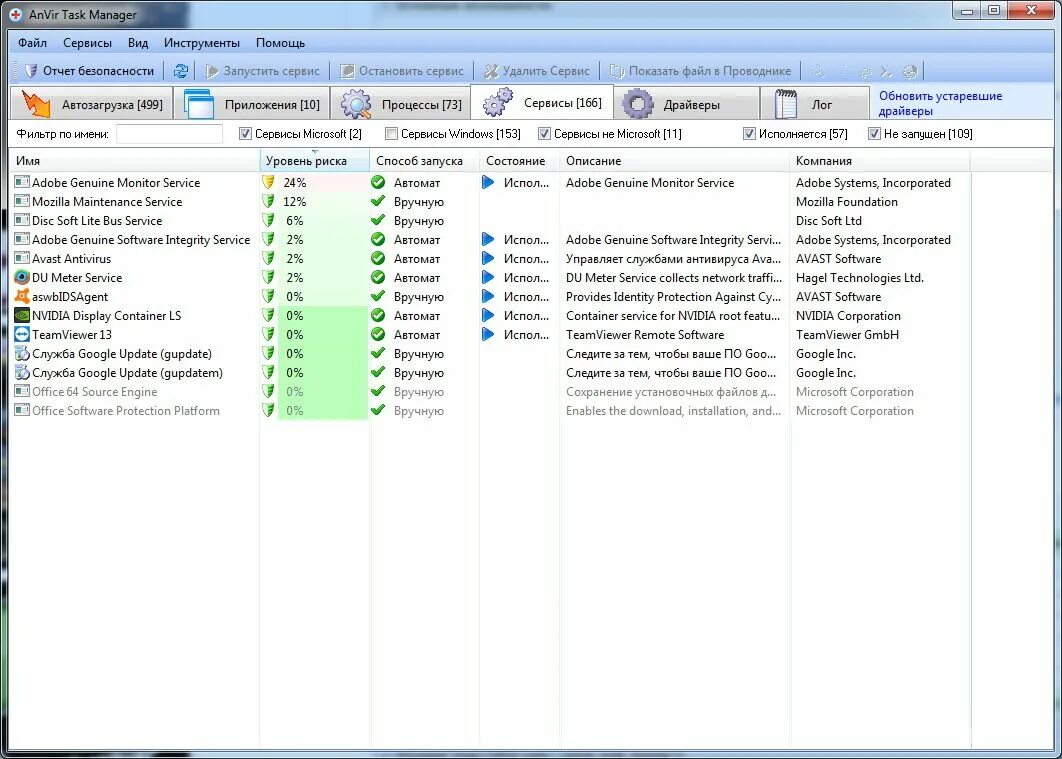1062x759 pixels.
Task: Click the Служба Google Update (gupdatem) icon
Action: (x=22, y=372)
